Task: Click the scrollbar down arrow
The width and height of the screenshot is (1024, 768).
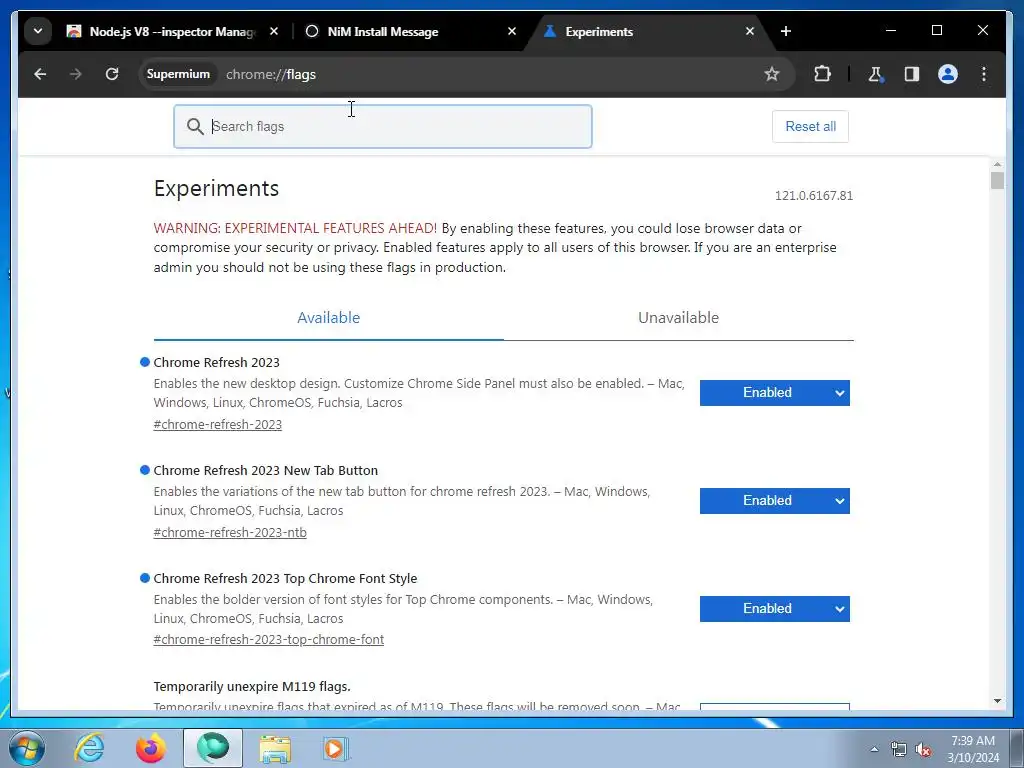Action: 997,701
